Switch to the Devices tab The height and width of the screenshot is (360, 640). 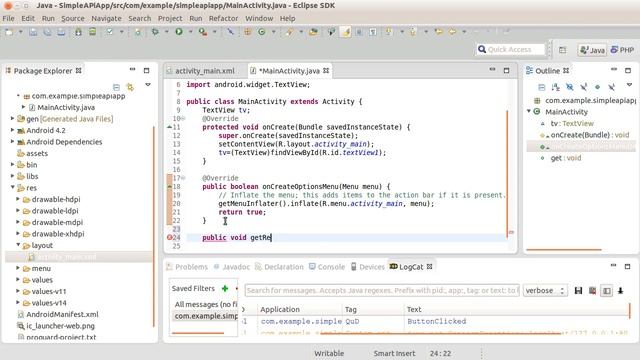[368, 267]
